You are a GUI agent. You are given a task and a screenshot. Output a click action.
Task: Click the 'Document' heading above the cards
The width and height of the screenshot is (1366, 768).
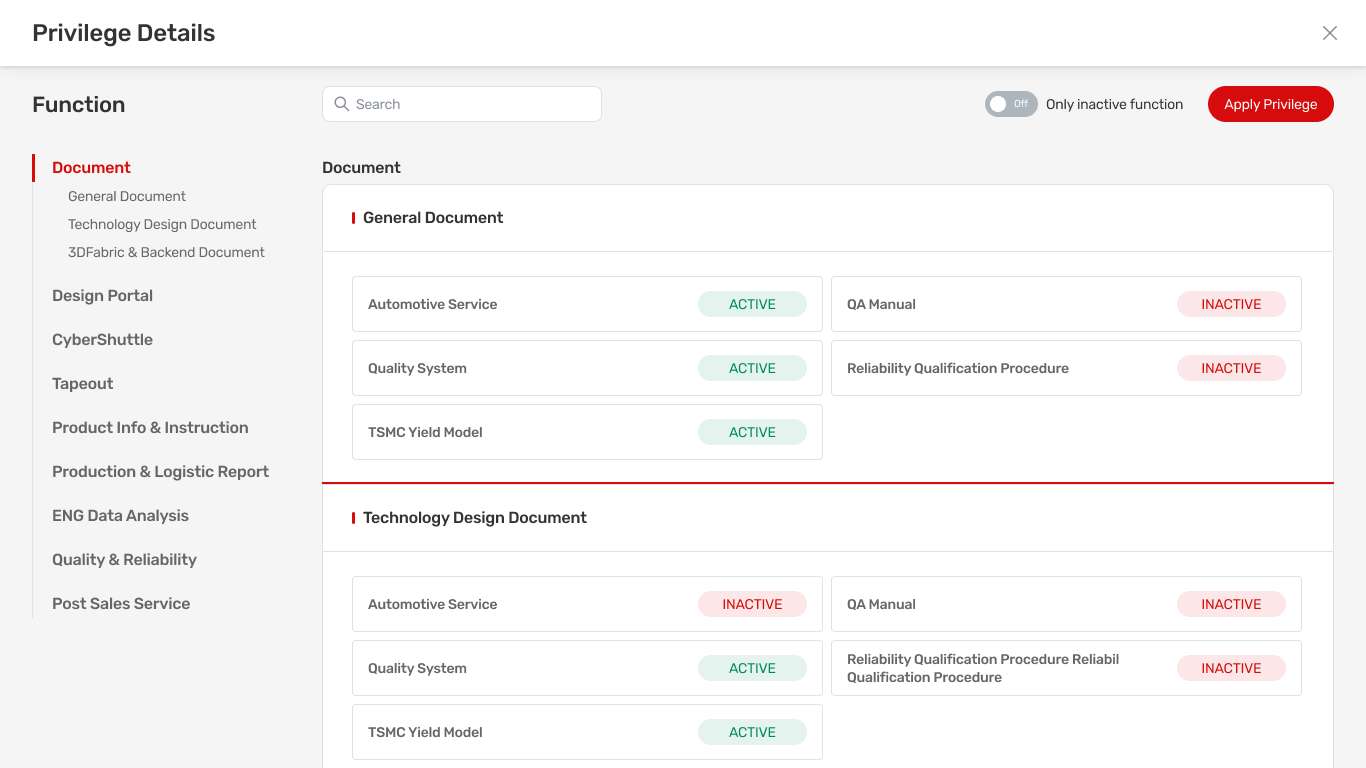(361, 168)
